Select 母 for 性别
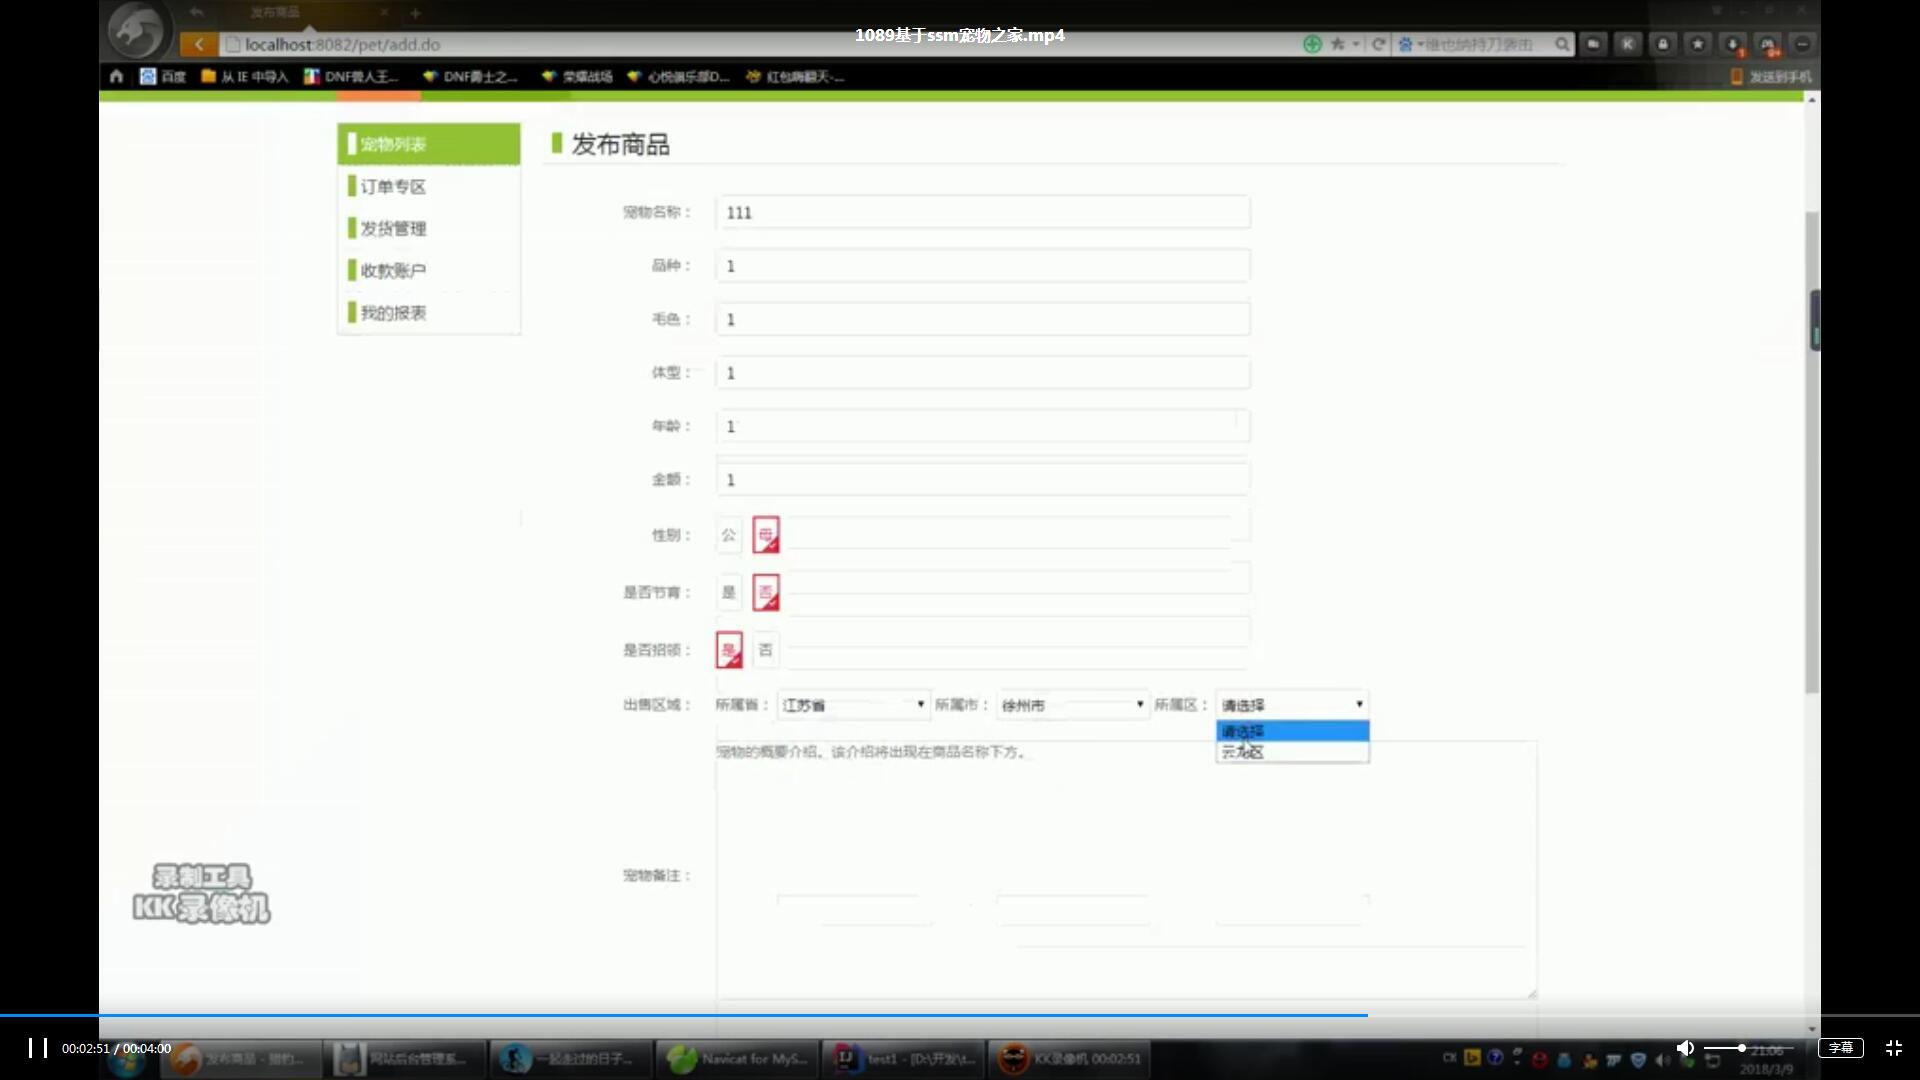 [x=766, y=535]
